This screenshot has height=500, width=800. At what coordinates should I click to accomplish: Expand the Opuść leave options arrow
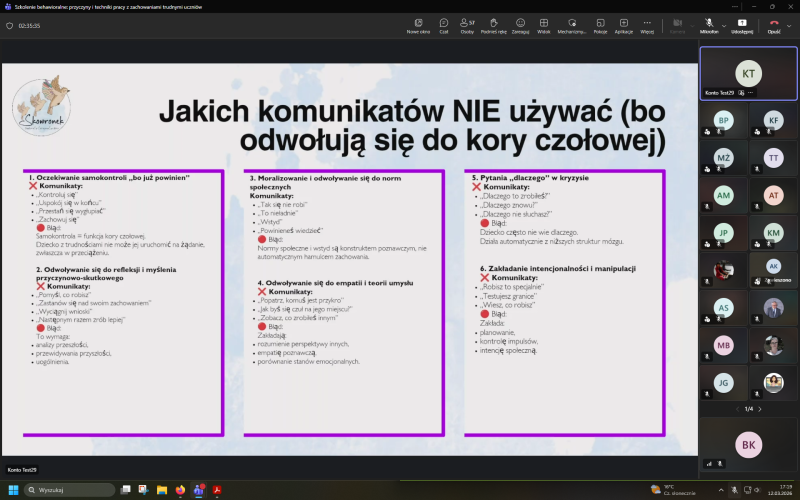point(787,22)
